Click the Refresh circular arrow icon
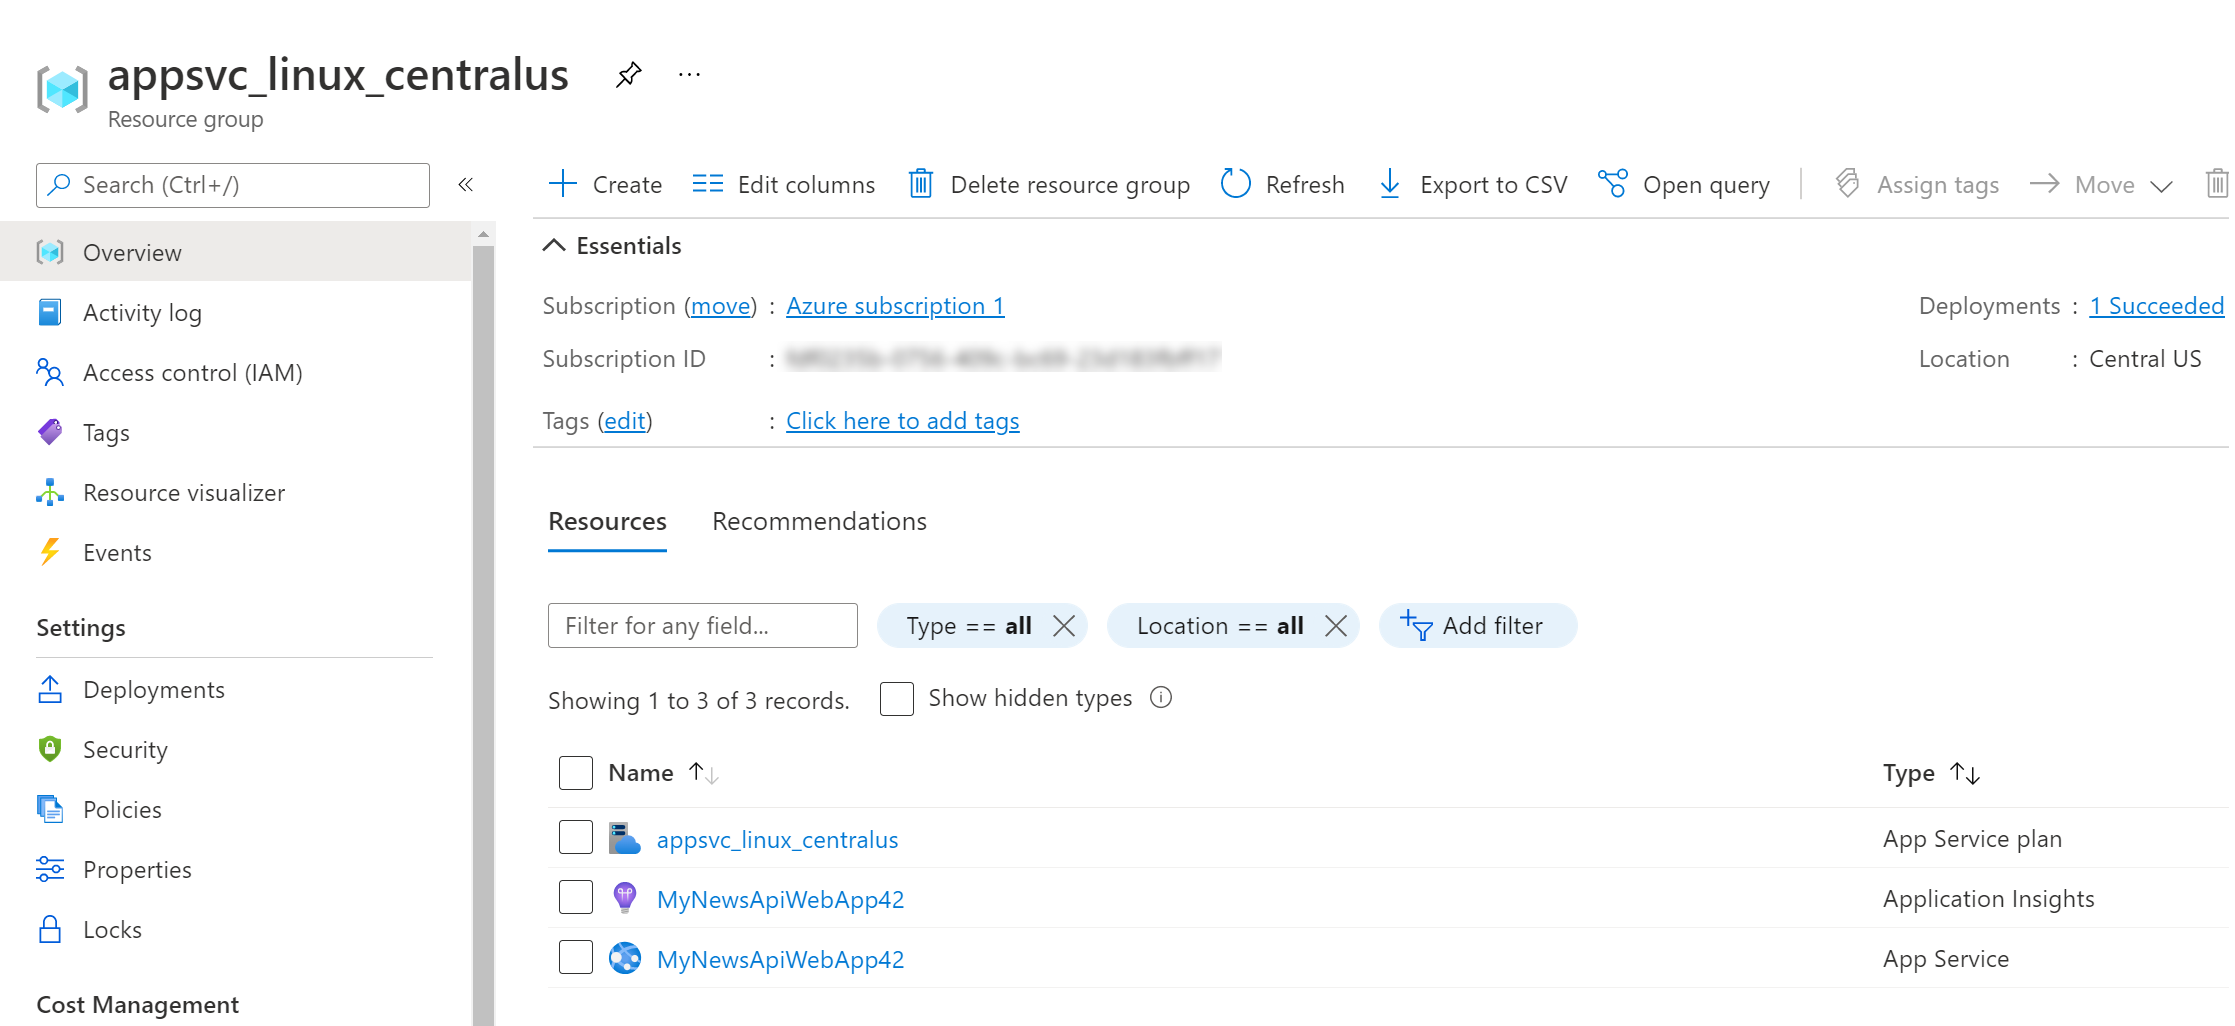 [1236, 184]
